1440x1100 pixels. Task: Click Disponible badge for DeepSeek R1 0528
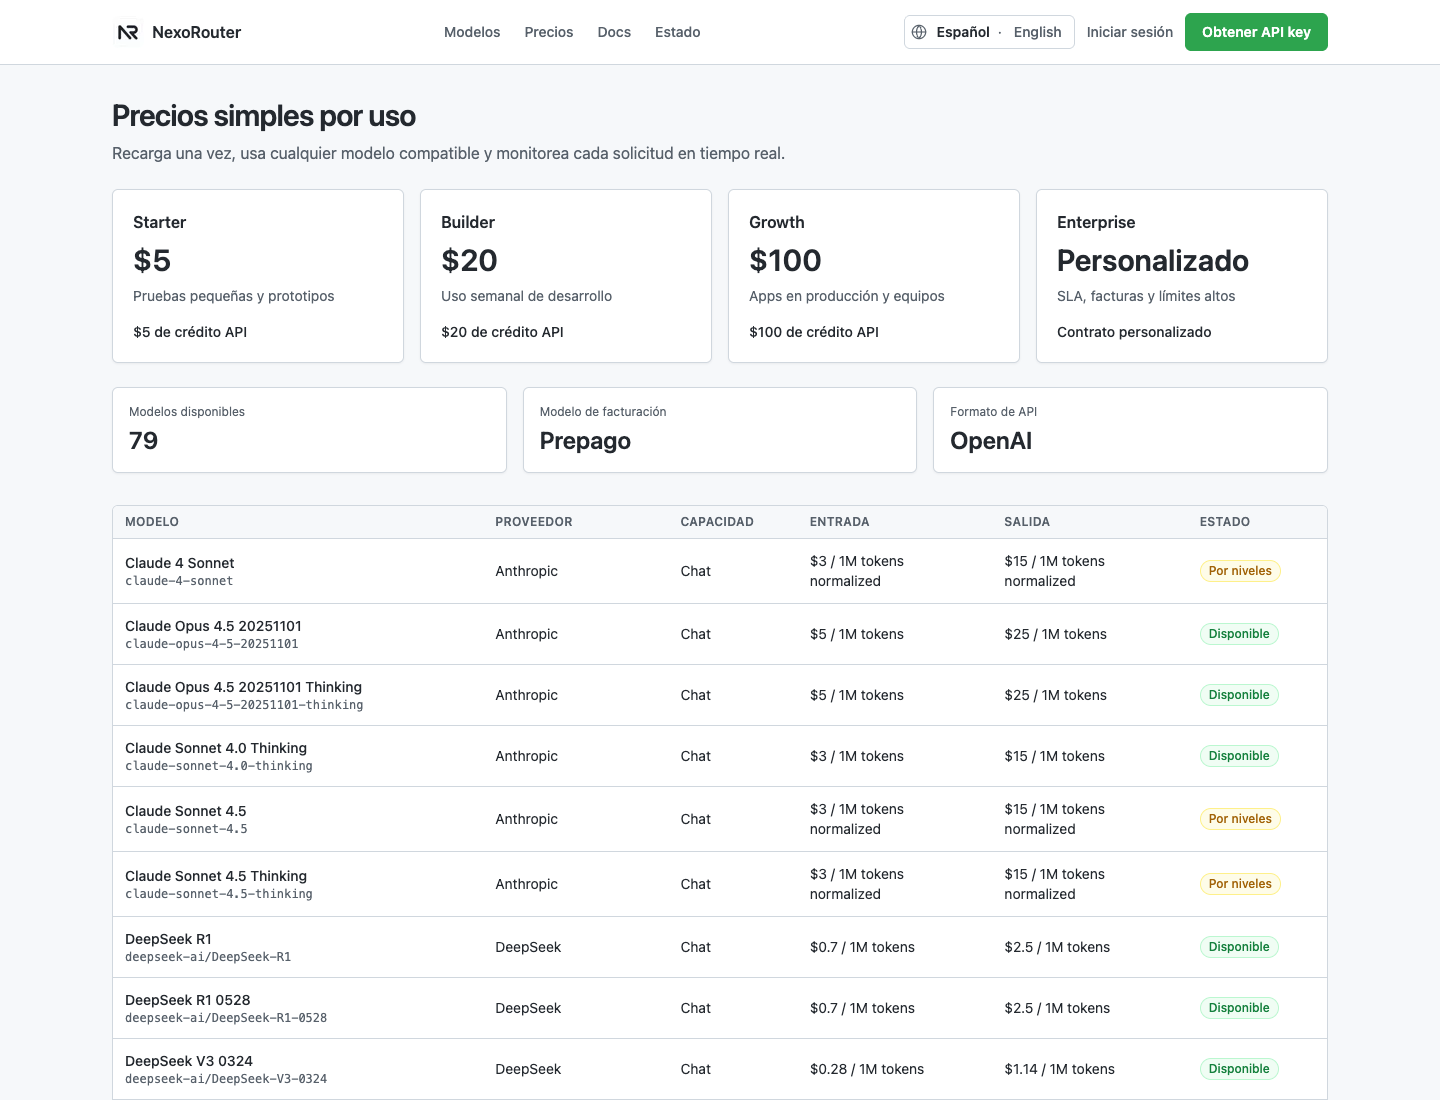pos(1239,1008)
